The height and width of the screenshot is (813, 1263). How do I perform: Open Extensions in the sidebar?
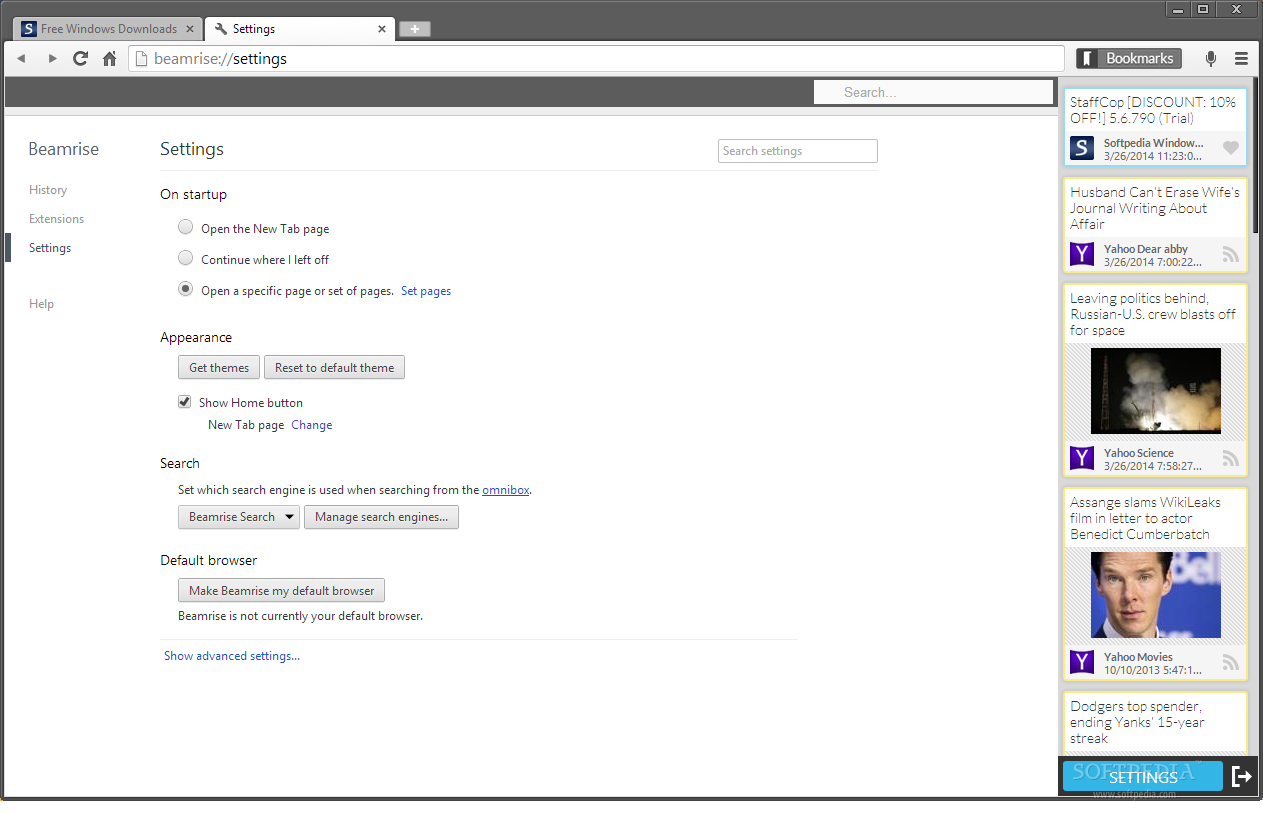click(57, 219)
